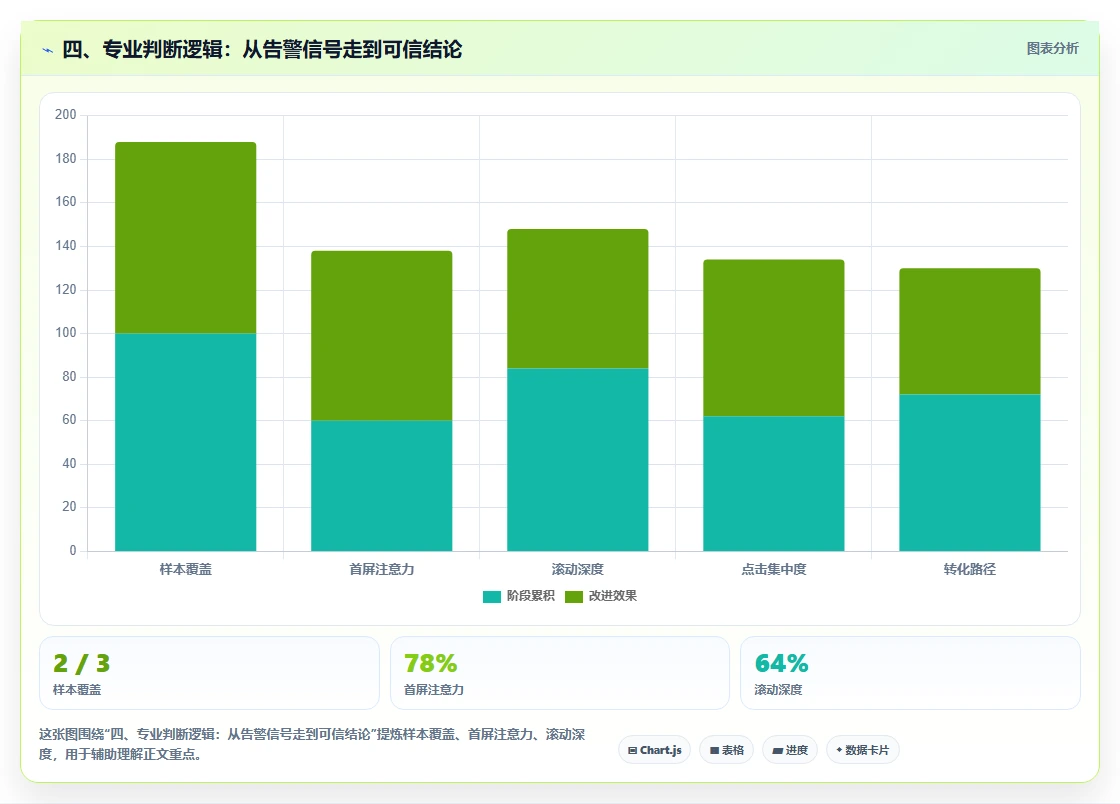Click the Chart.js tag chip
This screenshot has height=804, width=1120.
[x=654, y=750]
